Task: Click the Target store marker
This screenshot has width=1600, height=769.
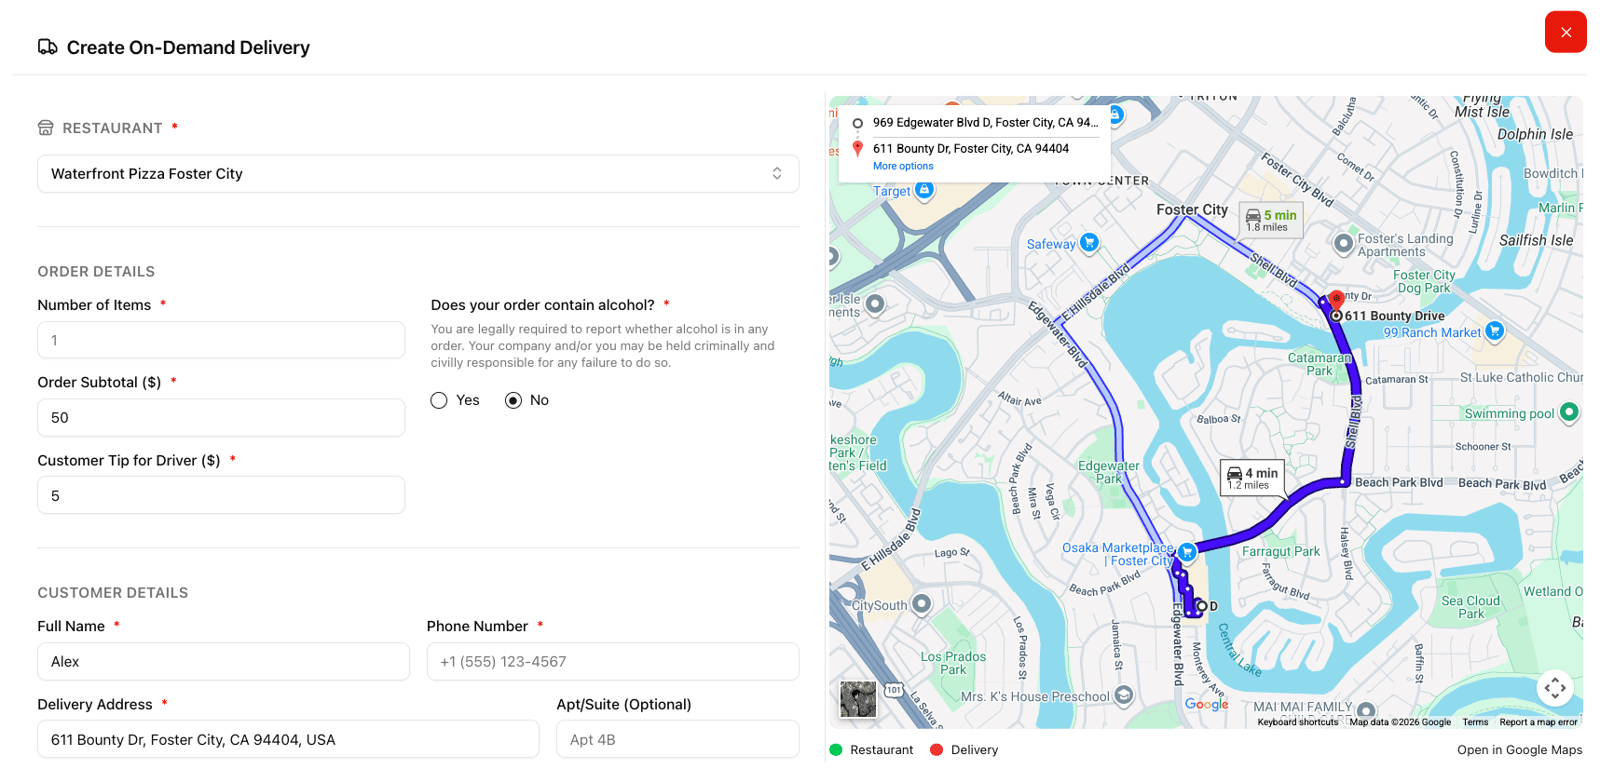Action: point(924,190)
